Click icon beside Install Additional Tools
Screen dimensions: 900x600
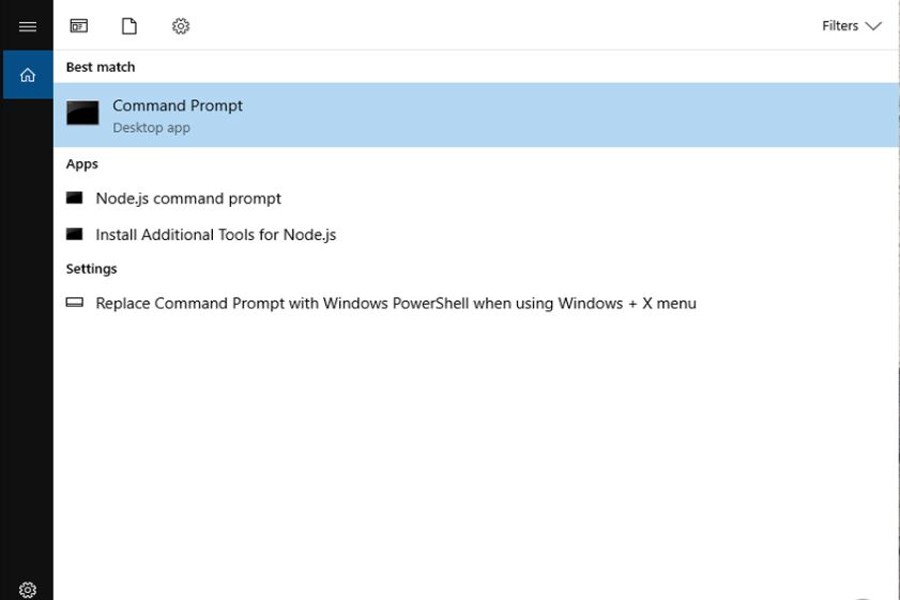74,234
